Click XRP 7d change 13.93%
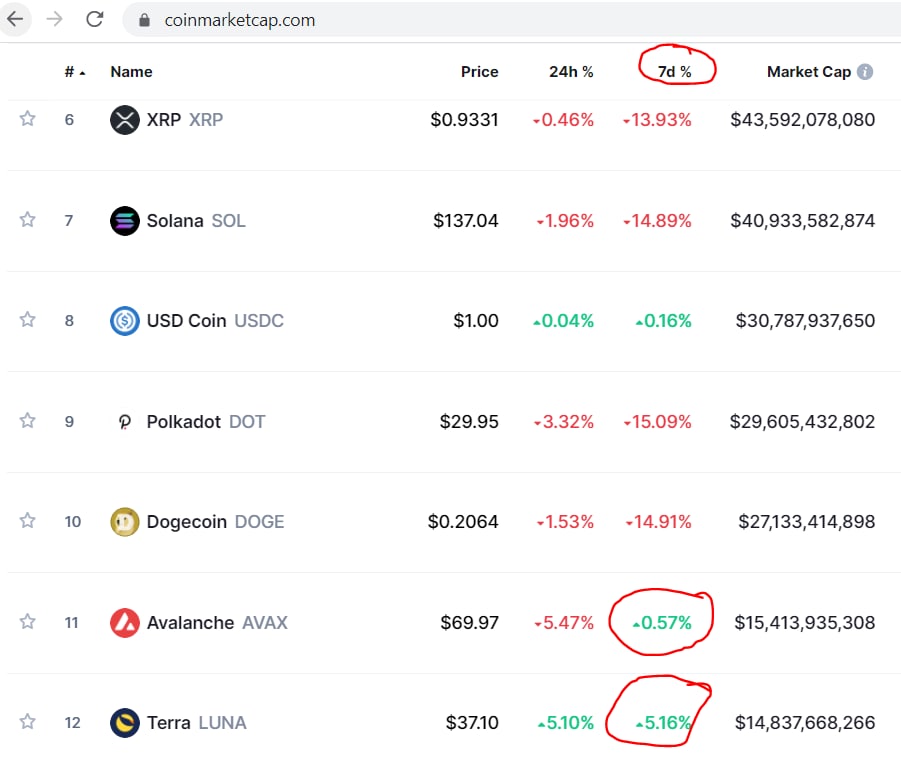 click(657, 120)
